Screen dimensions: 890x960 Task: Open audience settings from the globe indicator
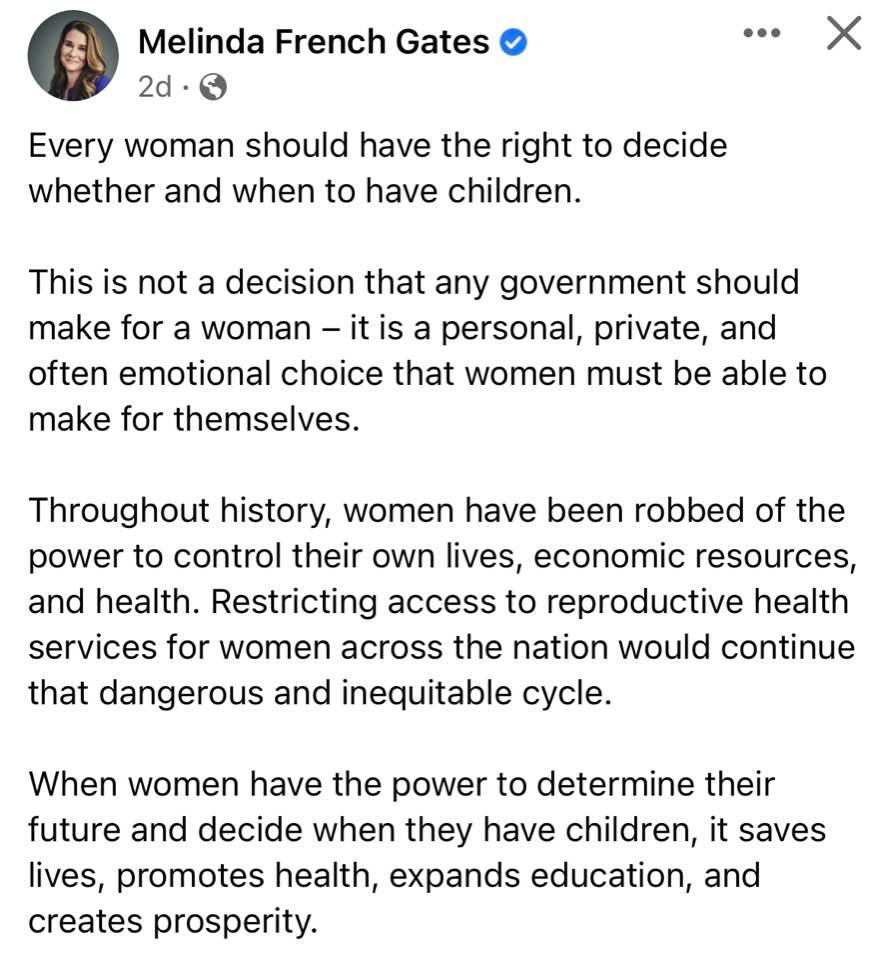(213, 87)
